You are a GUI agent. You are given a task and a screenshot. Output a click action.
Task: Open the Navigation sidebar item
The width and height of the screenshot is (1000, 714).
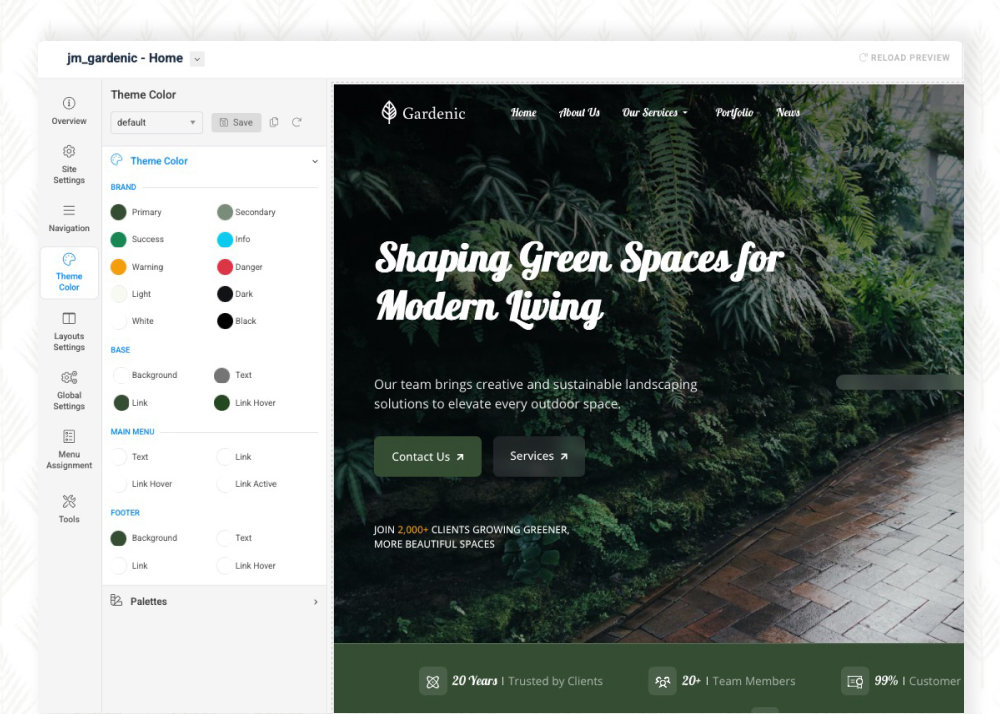coord(69,218)
